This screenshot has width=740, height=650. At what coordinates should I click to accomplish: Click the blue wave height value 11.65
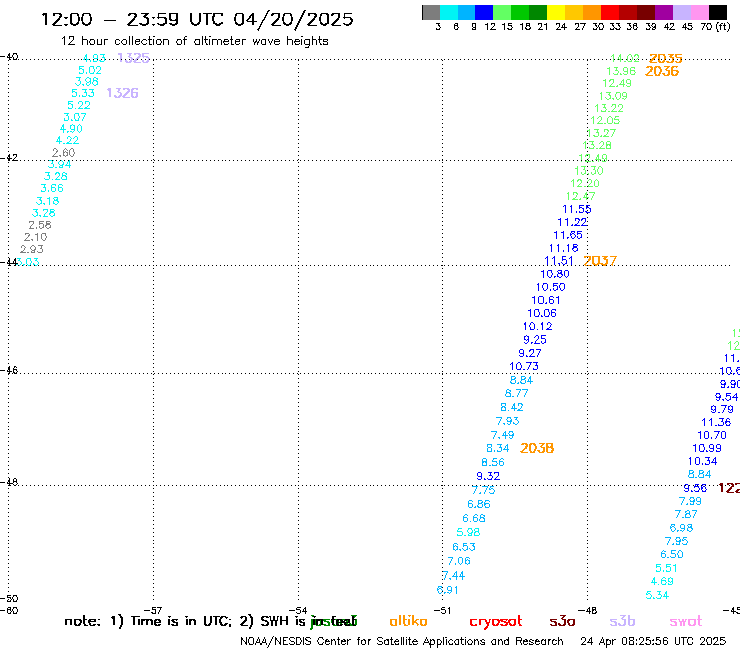tap(568, 236)
